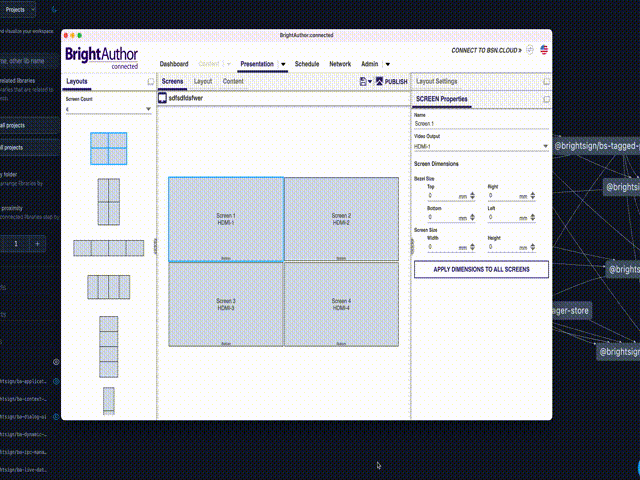Switch to the Layout tab
The width and height of the screenshot is (640, 480).
tap(203, 81)
